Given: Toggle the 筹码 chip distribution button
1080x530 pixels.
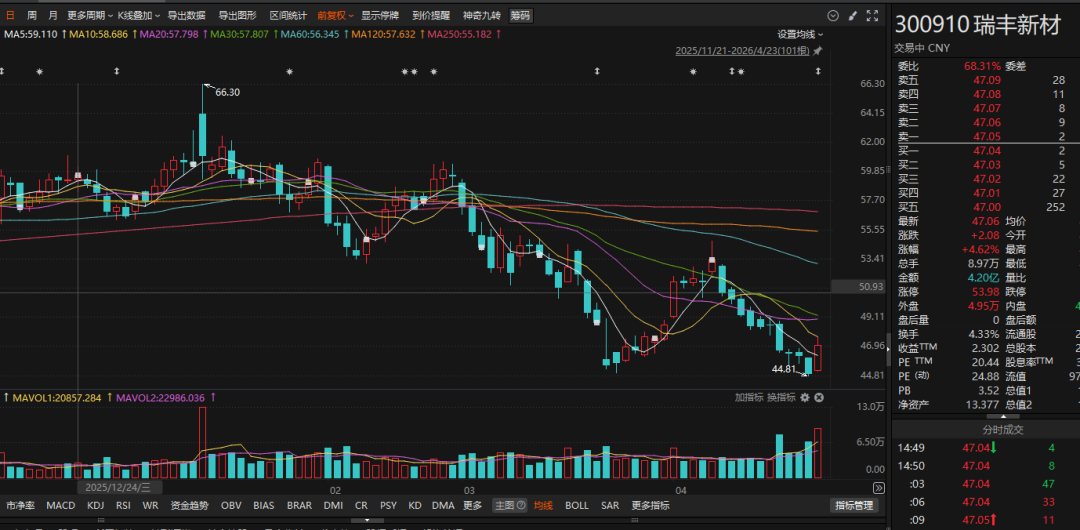Looking at the screenshot, I should tap(520, 16).
